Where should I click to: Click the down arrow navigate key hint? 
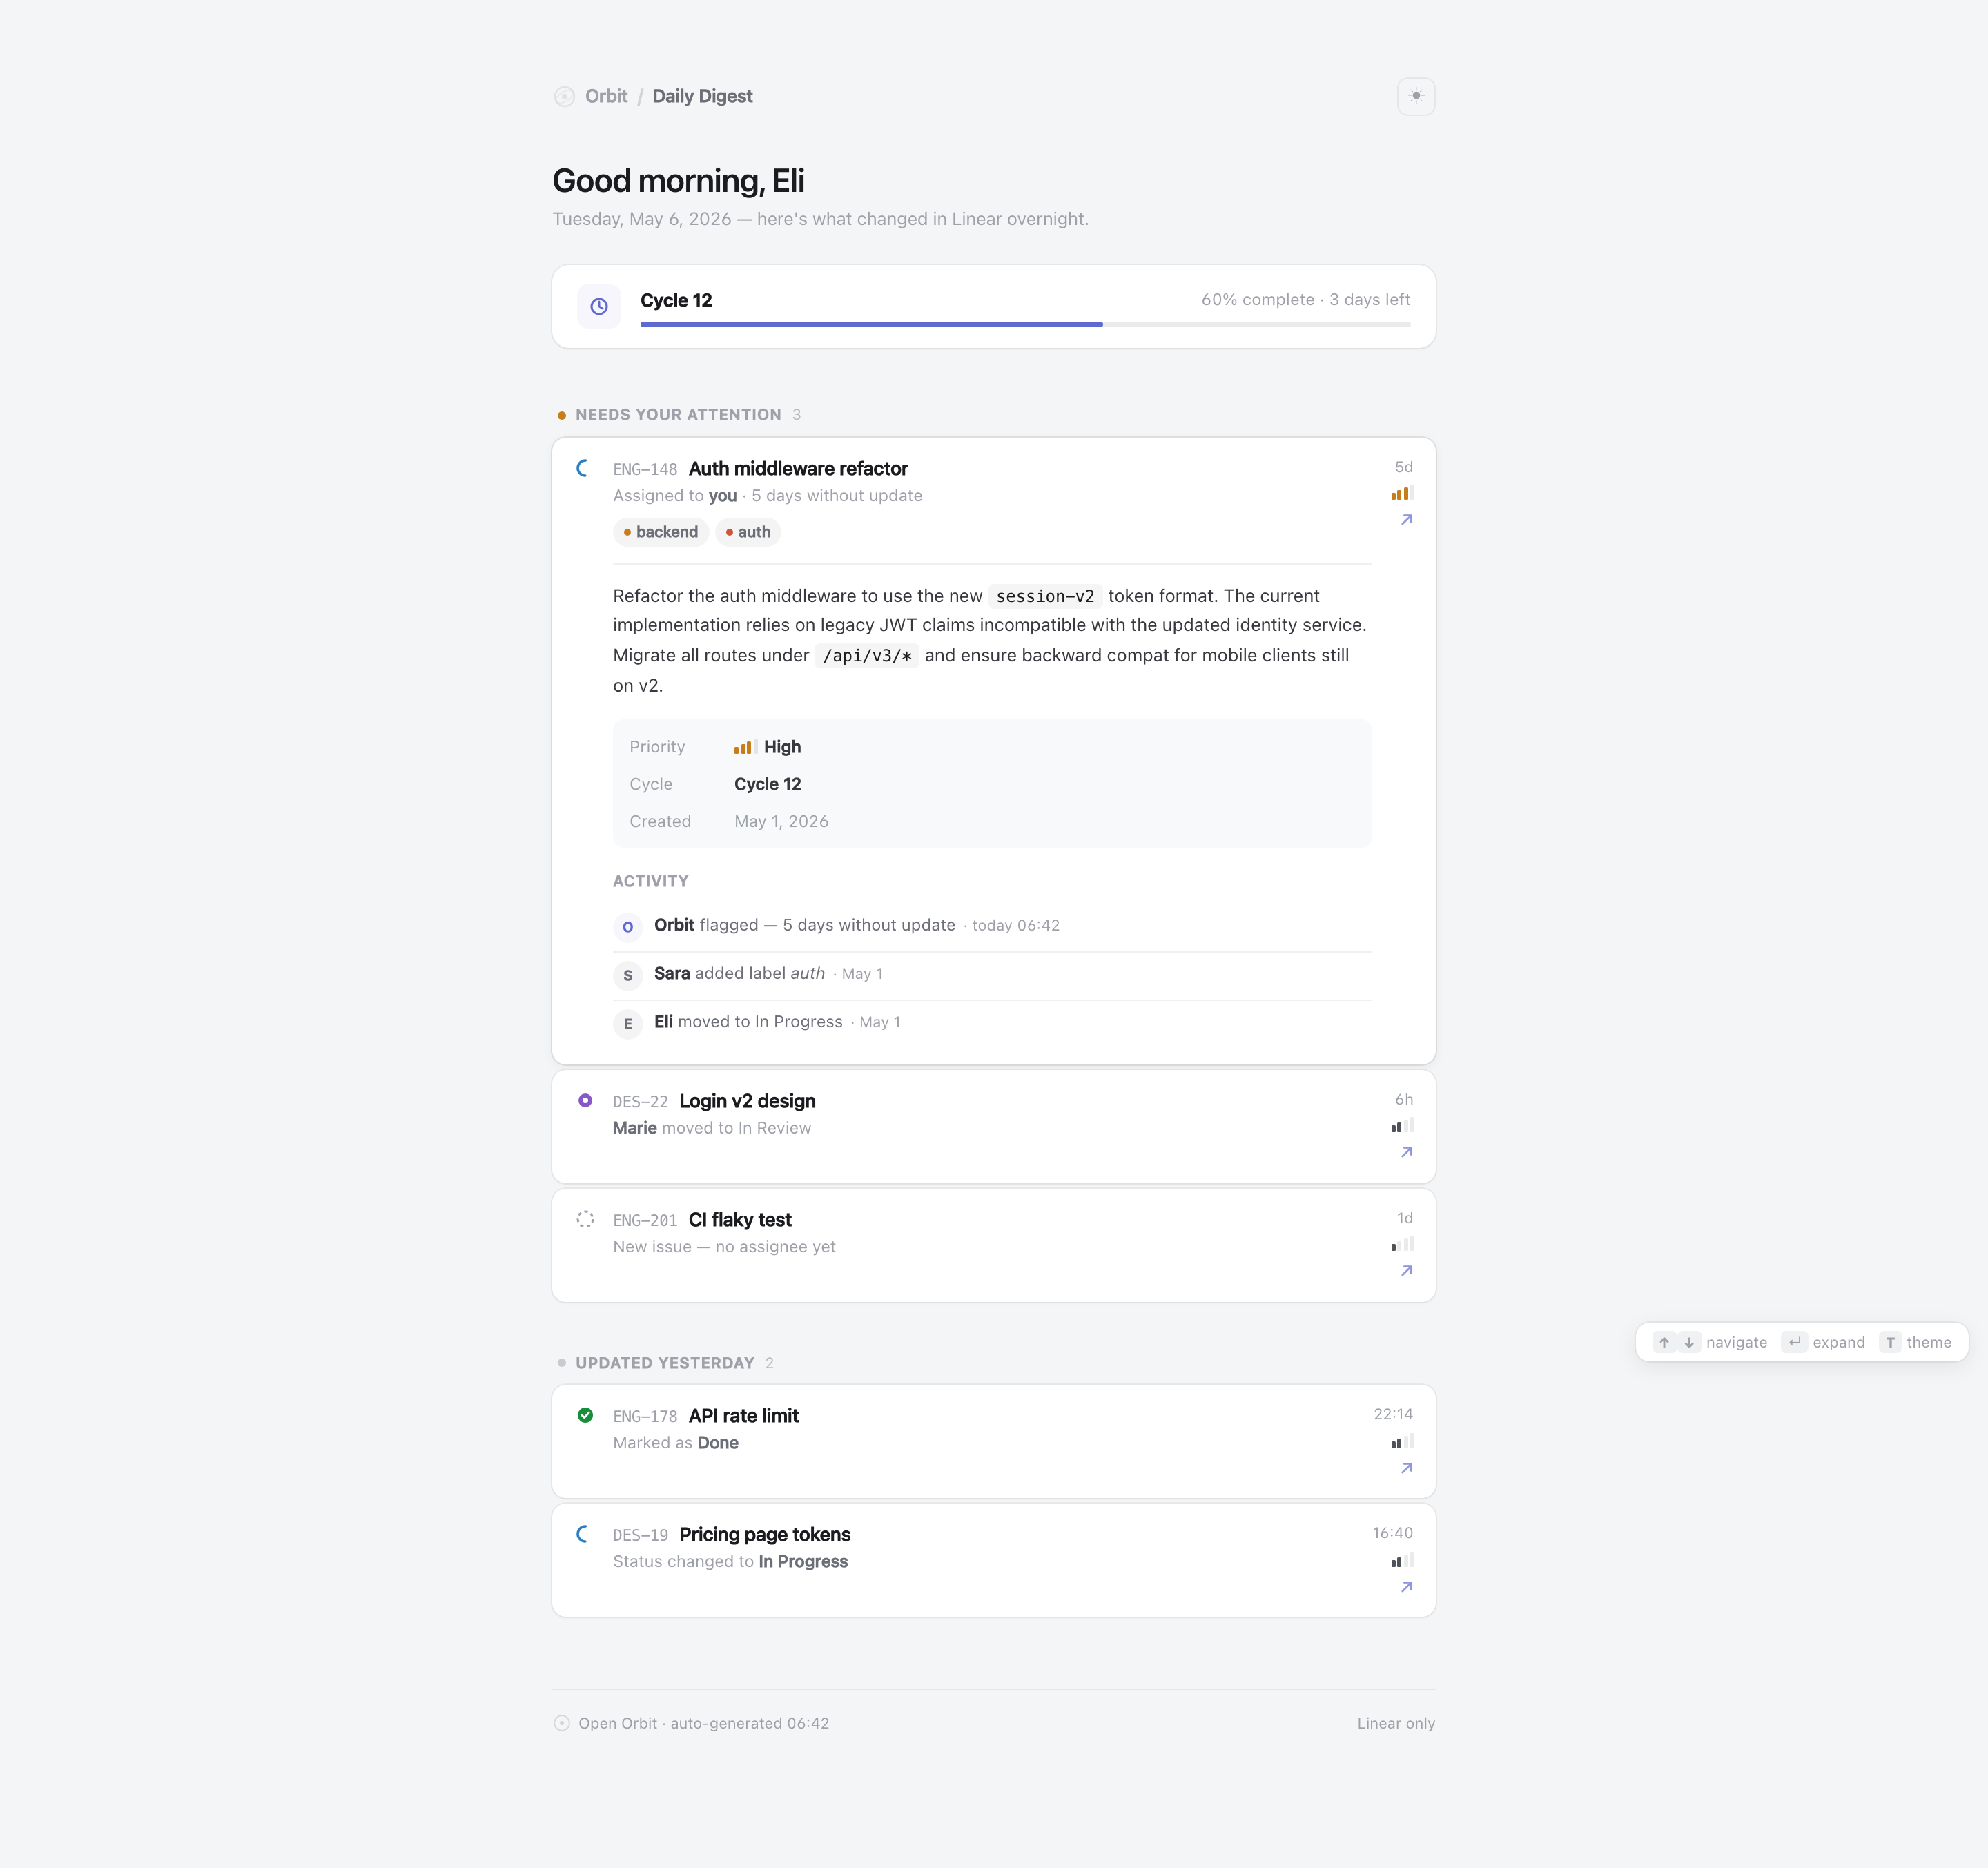[1689, 1342]
